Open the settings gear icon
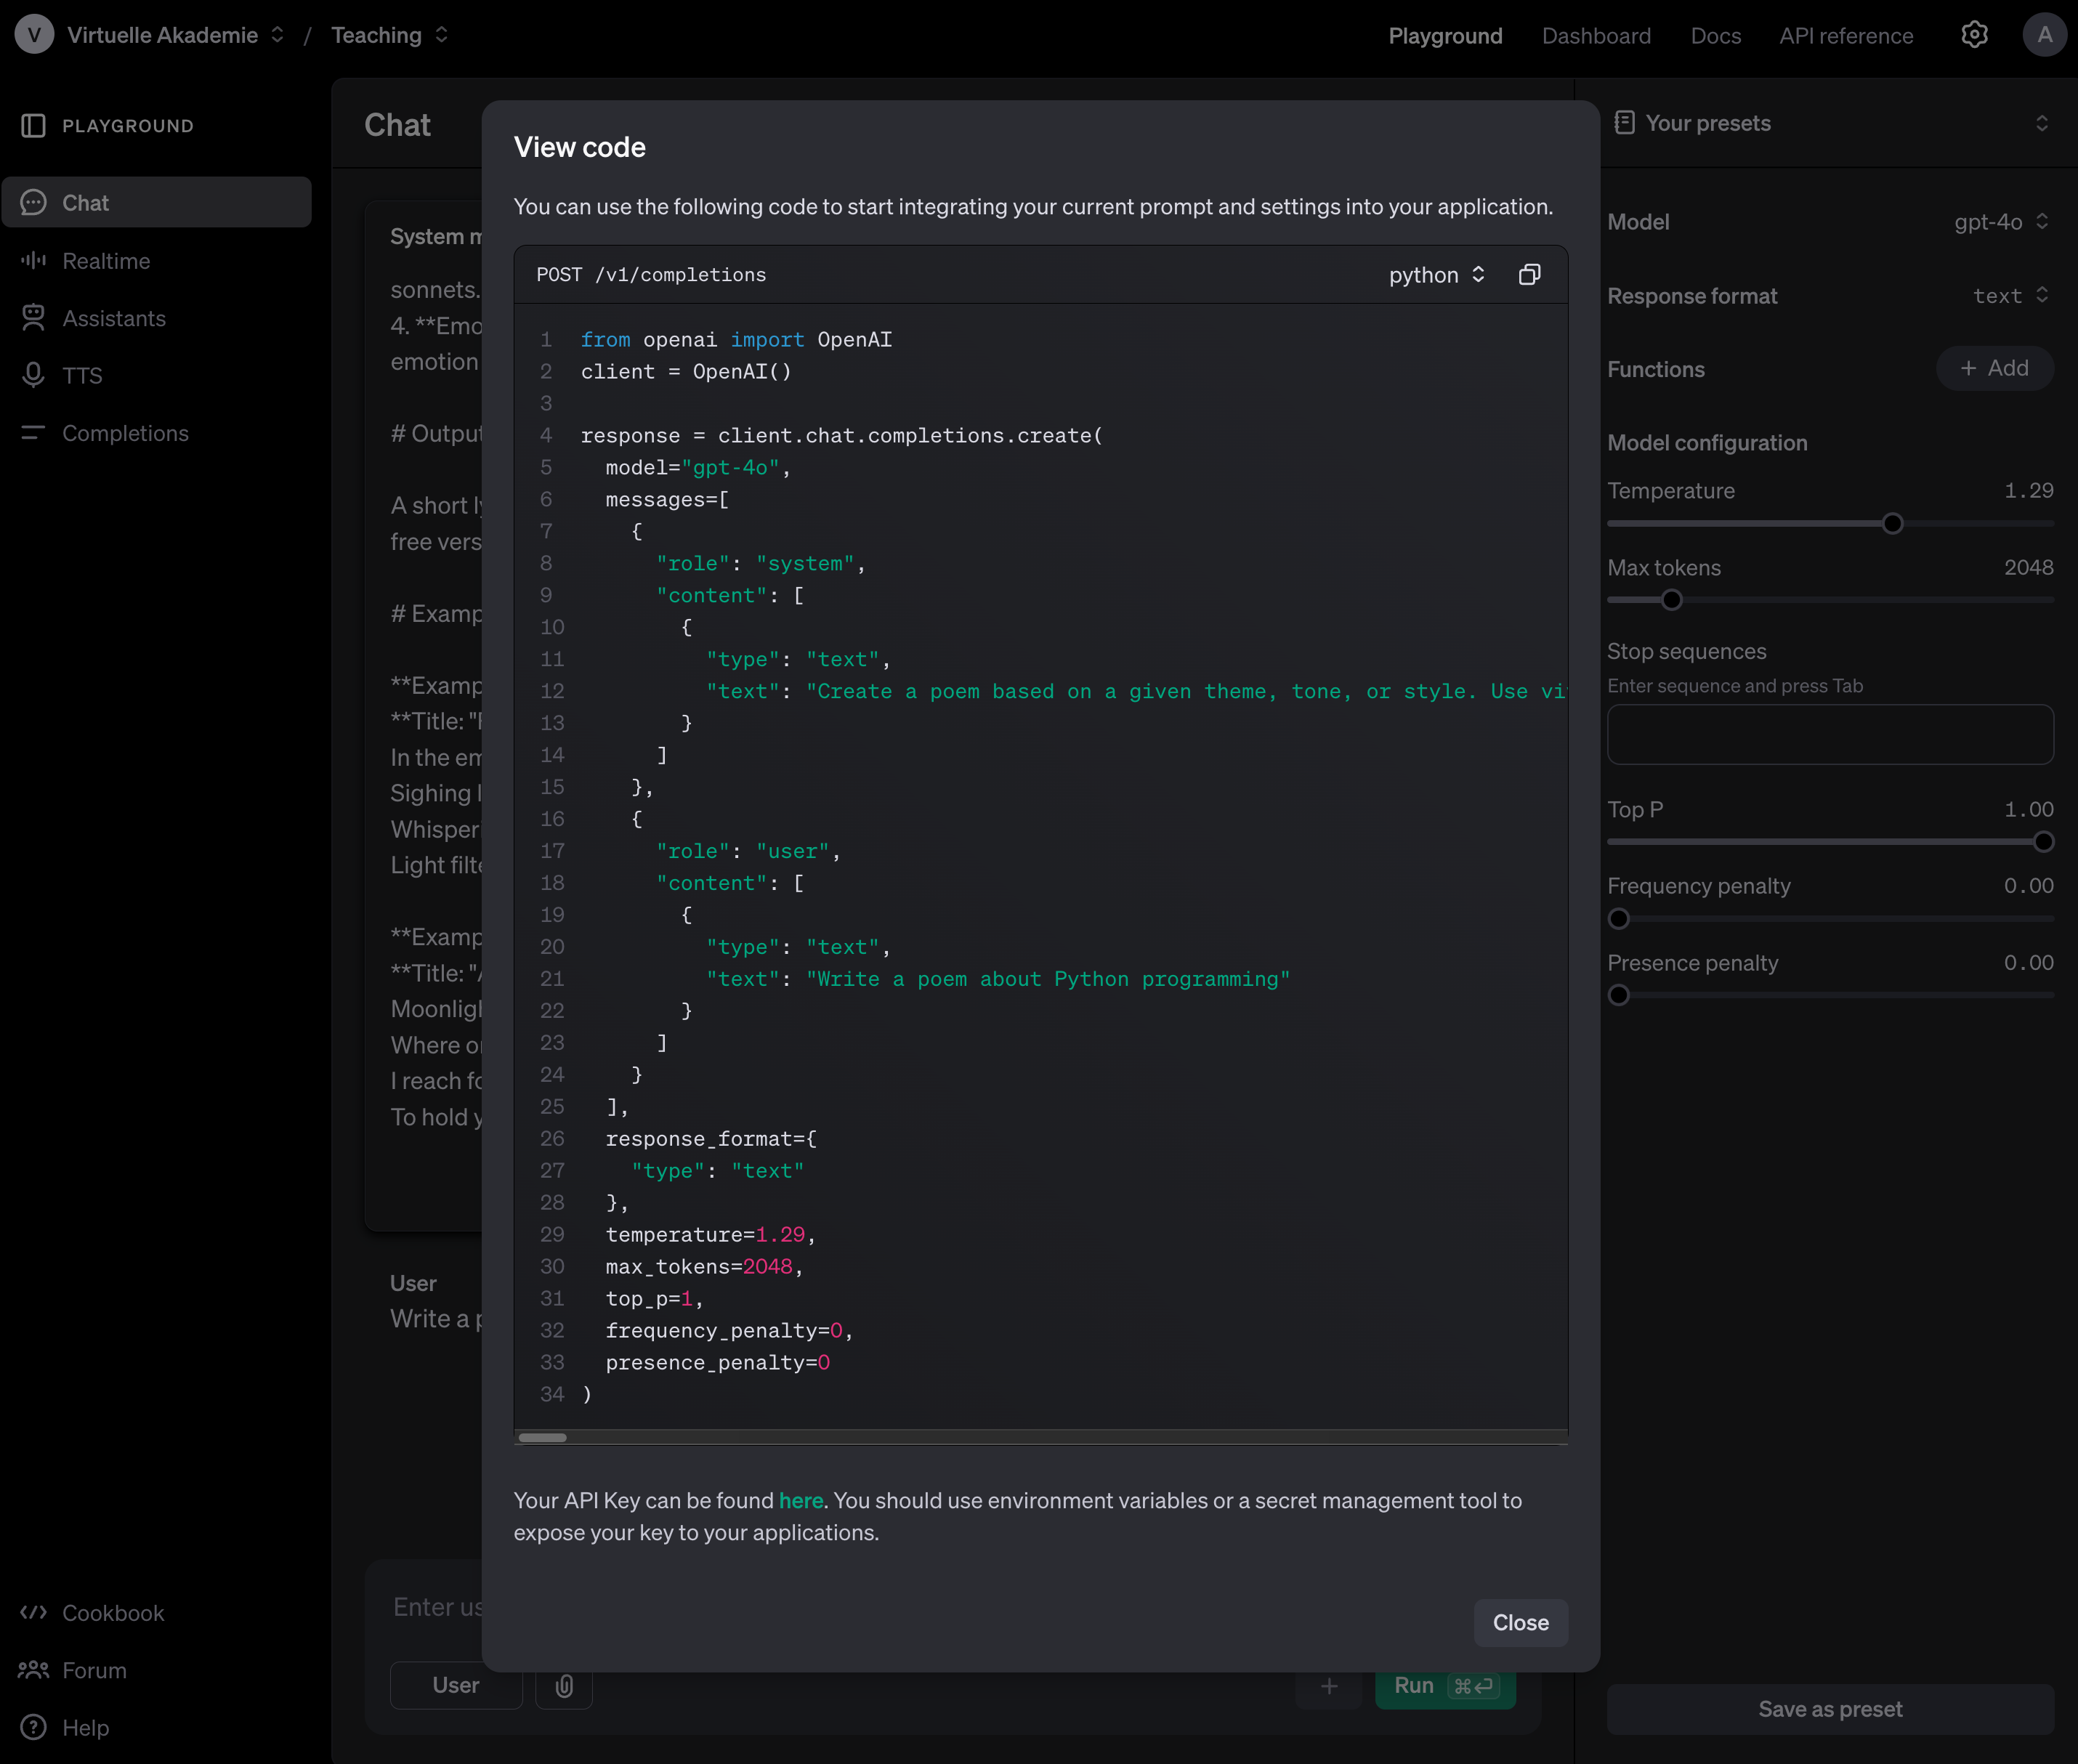The height and width of the screenshot is (1764, 2078). (1974, 35)
